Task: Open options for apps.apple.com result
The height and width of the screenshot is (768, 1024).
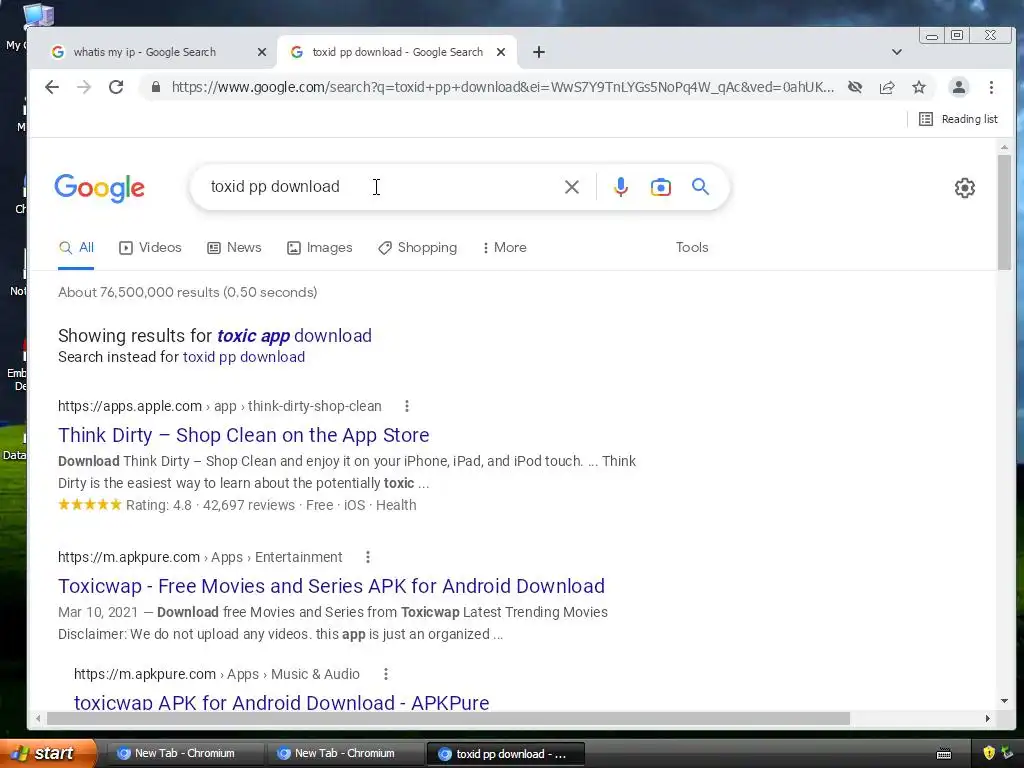Action: click(407, 406)
